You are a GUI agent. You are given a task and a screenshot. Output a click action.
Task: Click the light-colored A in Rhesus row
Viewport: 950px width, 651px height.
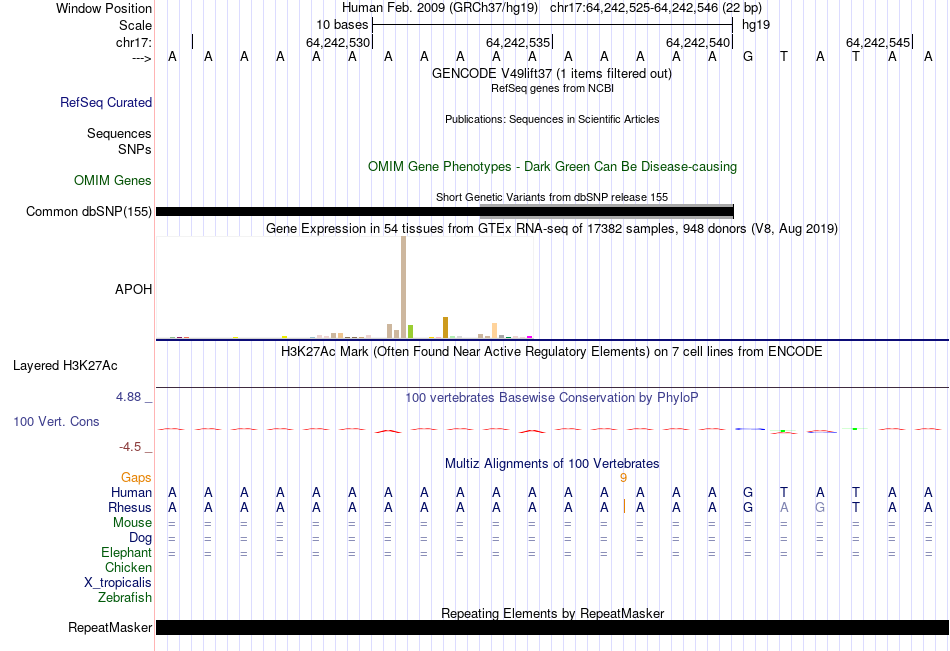pyautogui.click(x=784, y=507)
